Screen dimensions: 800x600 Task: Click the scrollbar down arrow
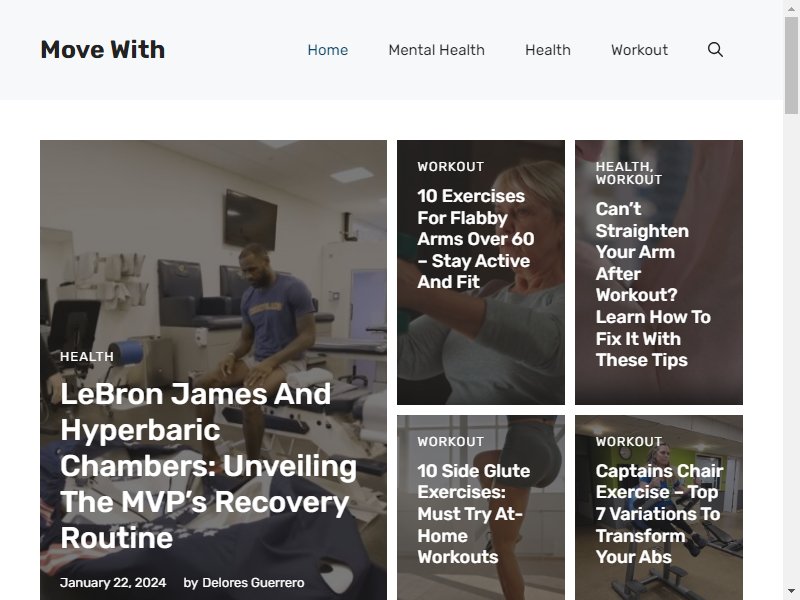pos(791,592)
